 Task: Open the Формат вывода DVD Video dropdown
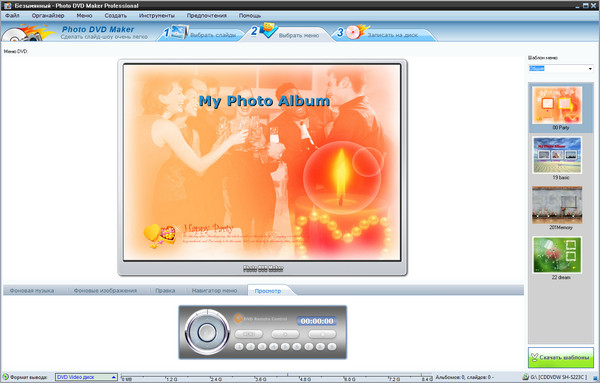[86, 377]
